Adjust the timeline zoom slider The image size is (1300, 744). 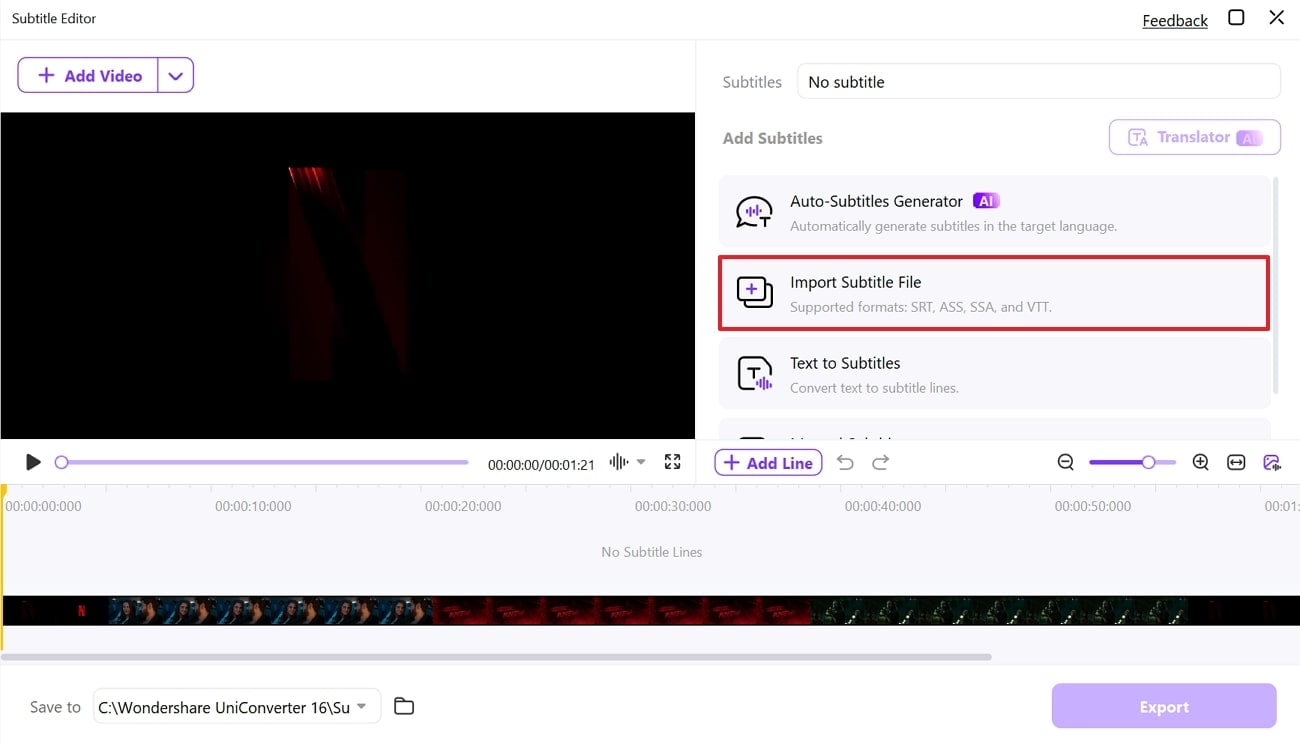1134,462
